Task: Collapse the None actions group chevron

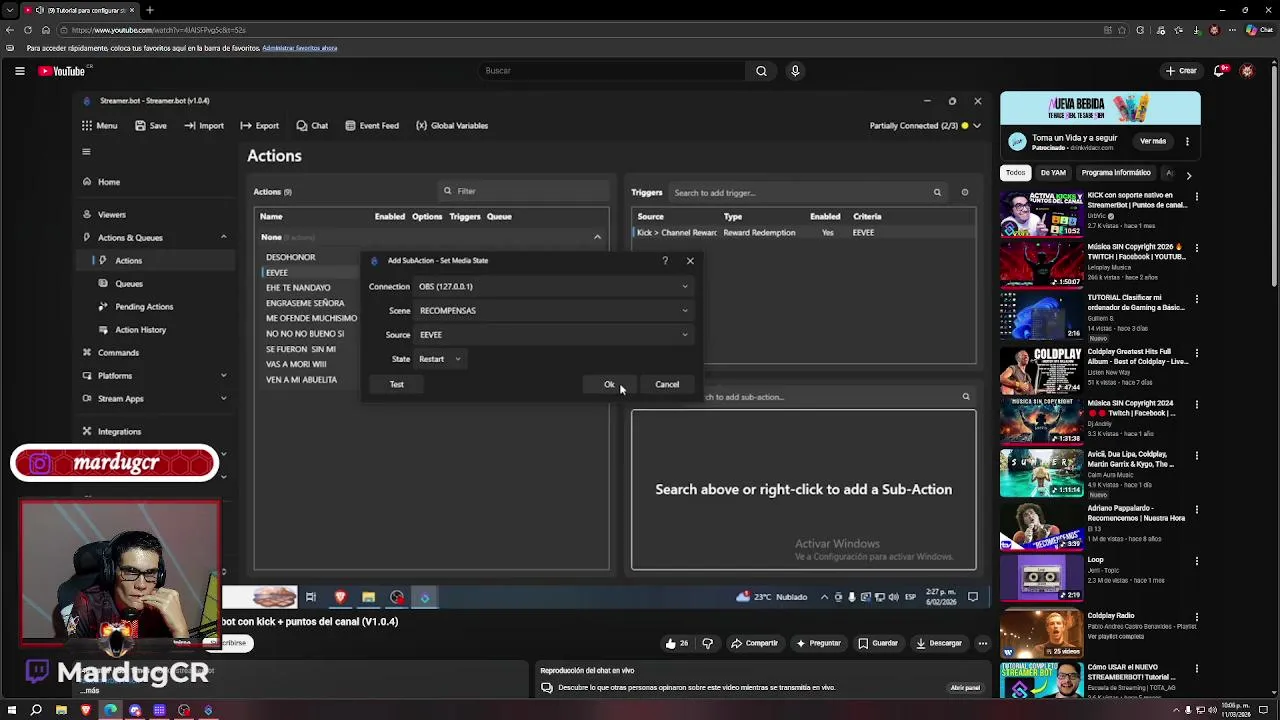Action: click(597, 237)
